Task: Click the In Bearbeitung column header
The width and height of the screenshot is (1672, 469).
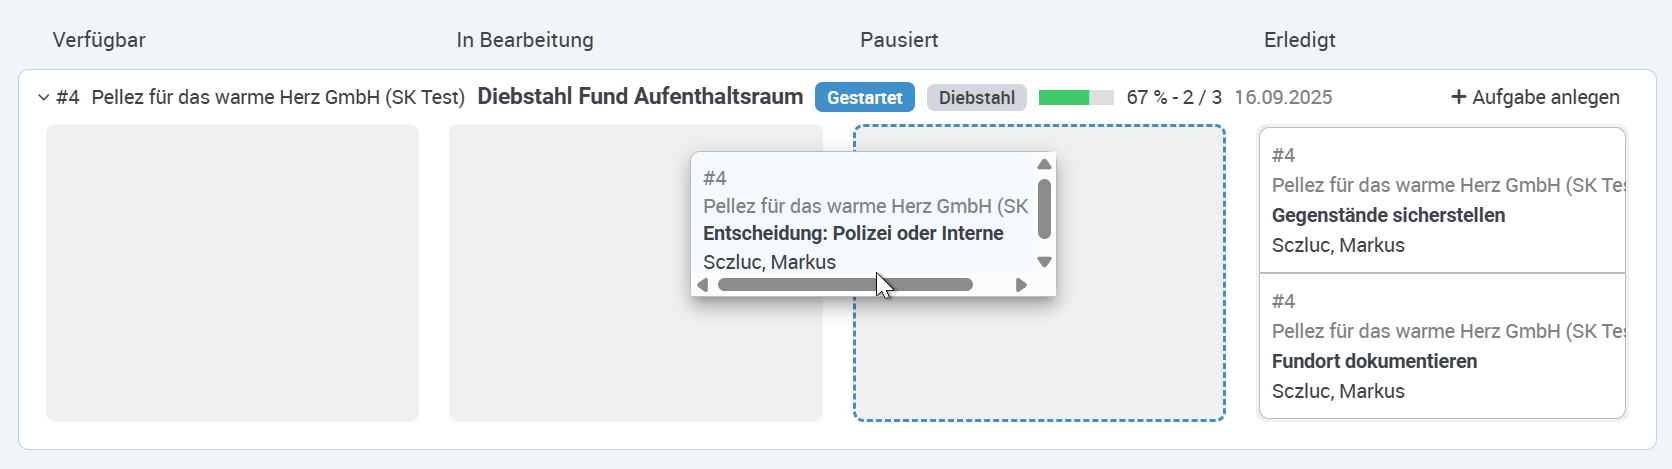Action: tap(525, 40)
